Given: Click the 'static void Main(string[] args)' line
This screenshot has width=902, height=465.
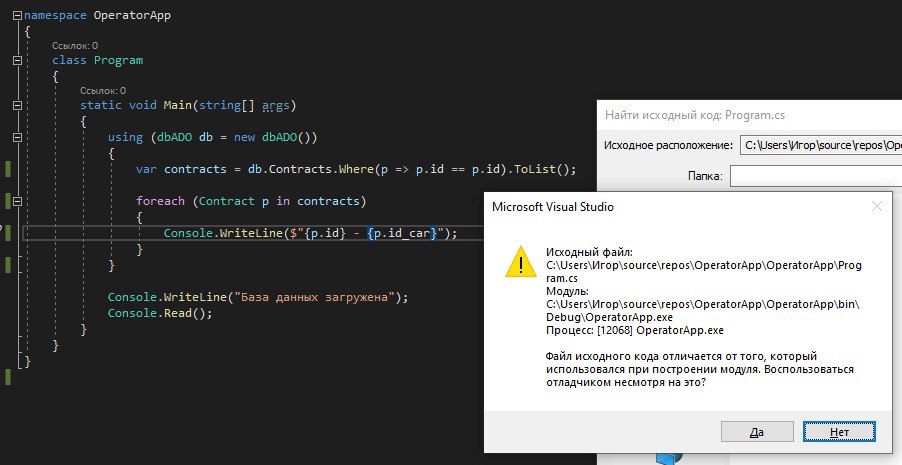Looking at the screenshot, I should pyautogui.click(x=188, y=105).
